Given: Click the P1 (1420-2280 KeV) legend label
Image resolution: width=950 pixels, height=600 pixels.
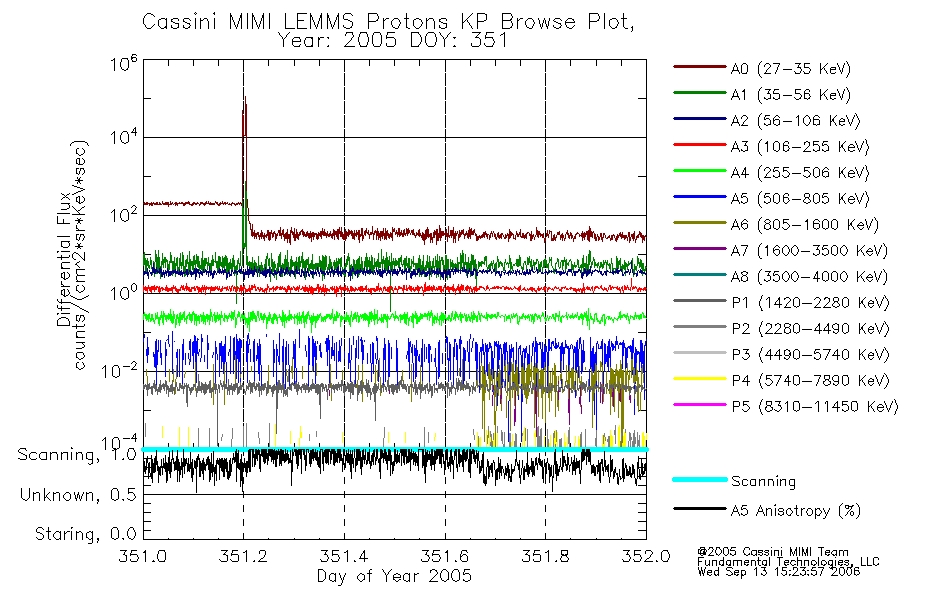Looking at the screenshot, I should coord(810,303).
